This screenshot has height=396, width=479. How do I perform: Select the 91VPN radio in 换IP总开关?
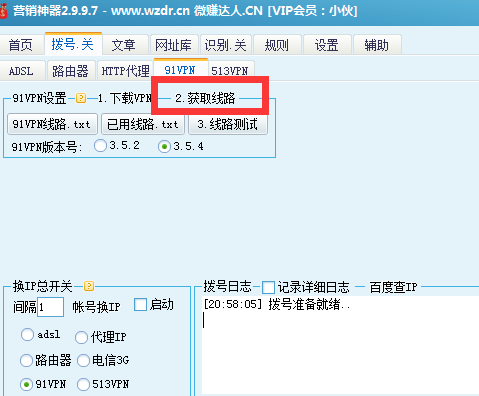pos(26,384)
